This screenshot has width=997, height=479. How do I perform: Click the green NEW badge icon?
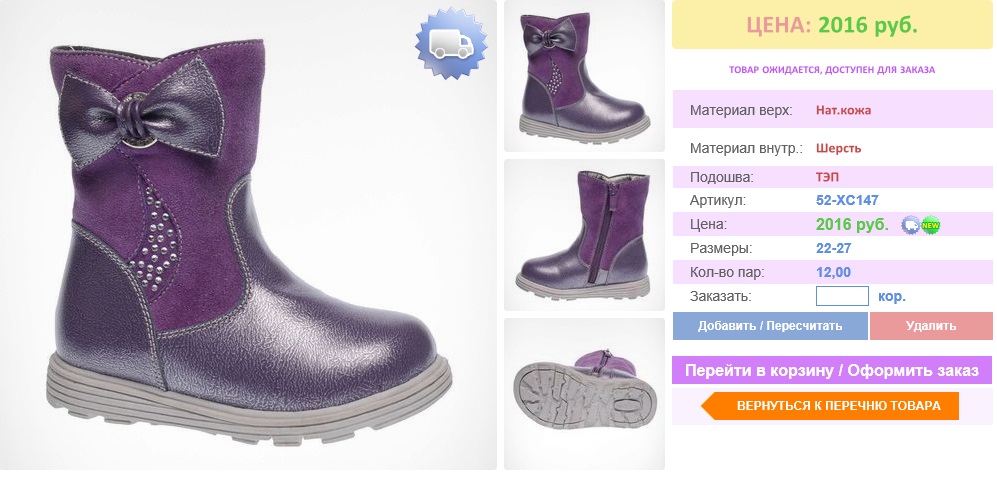[x=931, y=225]
